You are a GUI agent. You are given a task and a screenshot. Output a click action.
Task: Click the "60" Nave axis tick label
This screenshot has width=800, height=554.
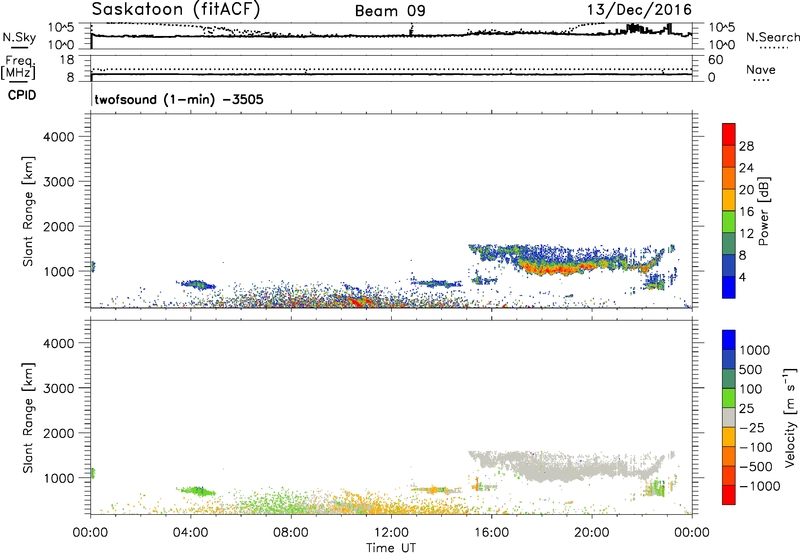(x=715, y=60)
